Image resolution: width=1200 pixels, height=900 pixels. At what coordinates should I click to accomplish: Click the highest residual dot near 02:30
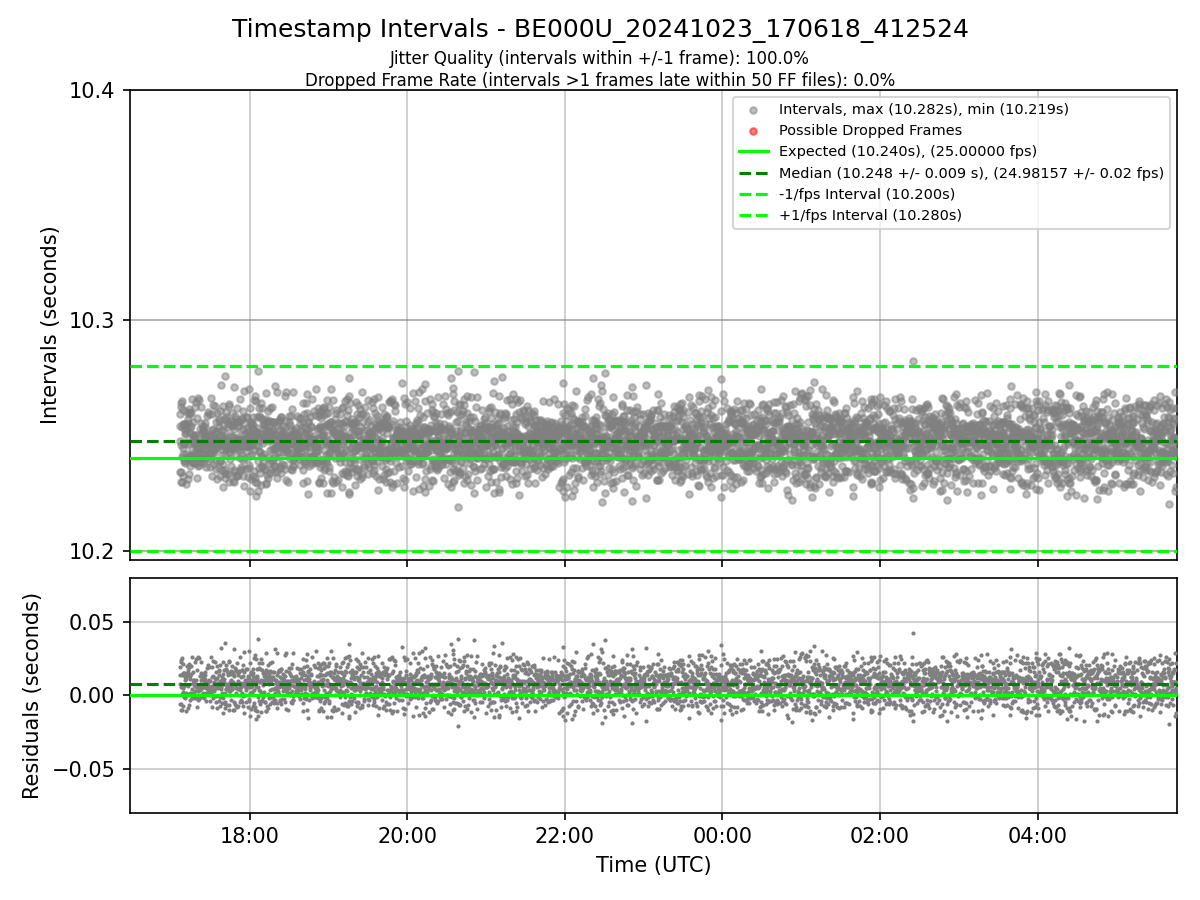point(912,633)
